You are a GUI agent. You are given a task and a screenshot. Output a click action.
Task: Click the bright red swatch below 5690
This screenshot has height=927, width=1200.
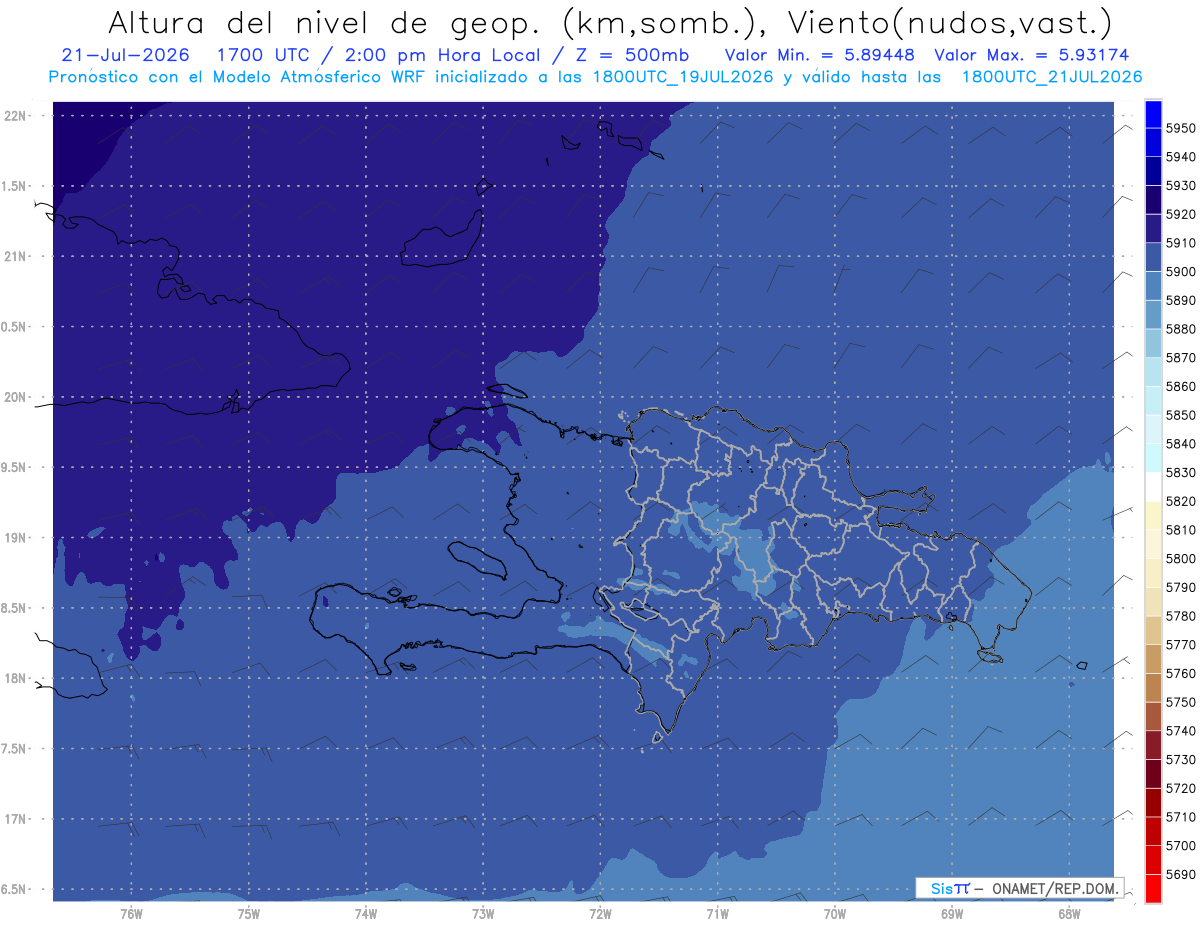click(x=1153, y=888)
